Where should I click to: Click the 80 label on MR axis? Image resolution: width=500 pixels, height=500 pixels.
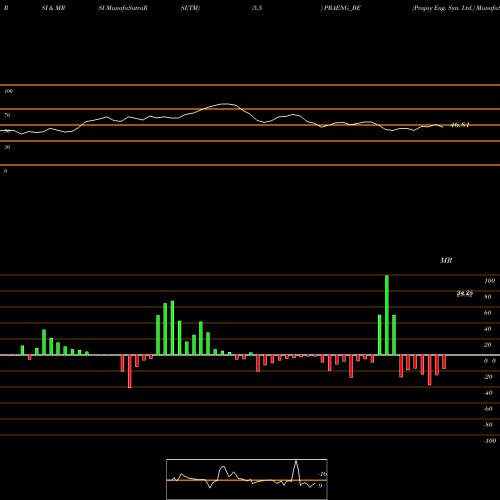[x=488, y=297]
